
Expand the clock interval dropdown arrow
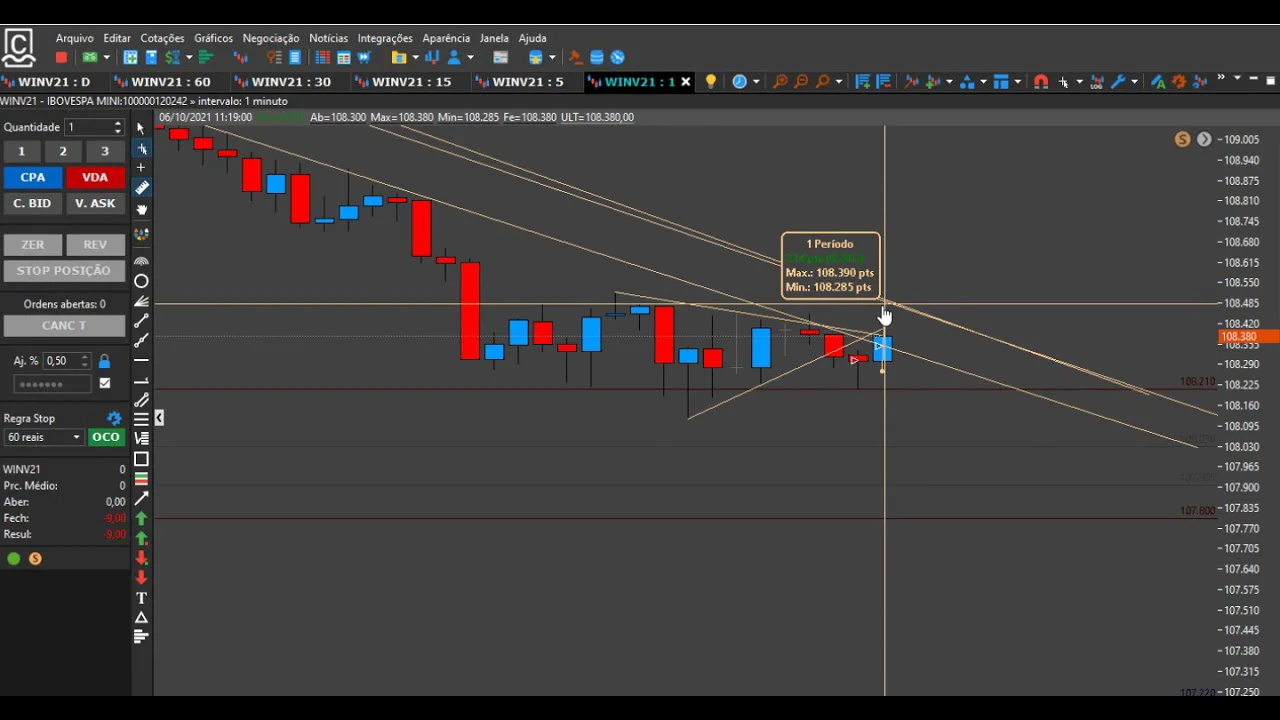point(756,82)
